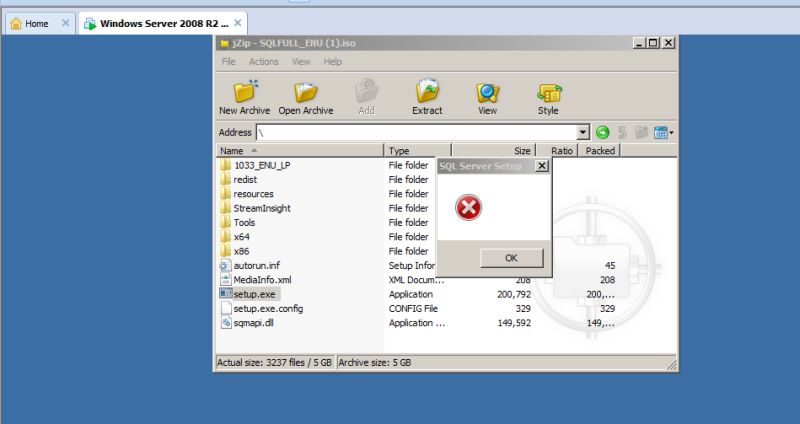Click the MediaInfo.xml file name
This screenshot has height=424, width=800.
click(x=262, y=280)
